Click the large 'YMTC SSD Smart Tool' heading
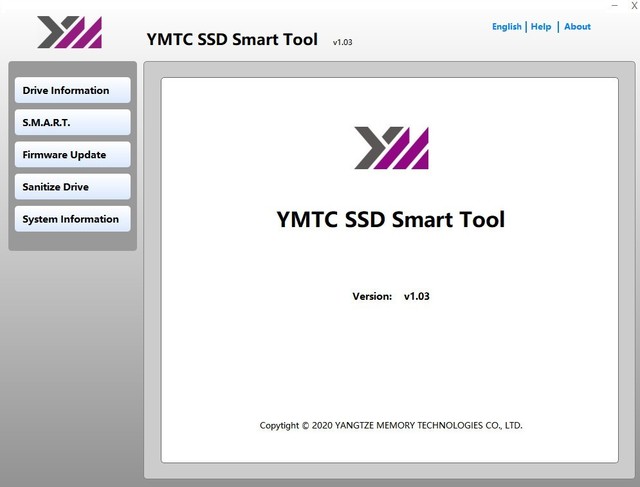This screenshot has height=487, width=640. (x=391, y=219)
